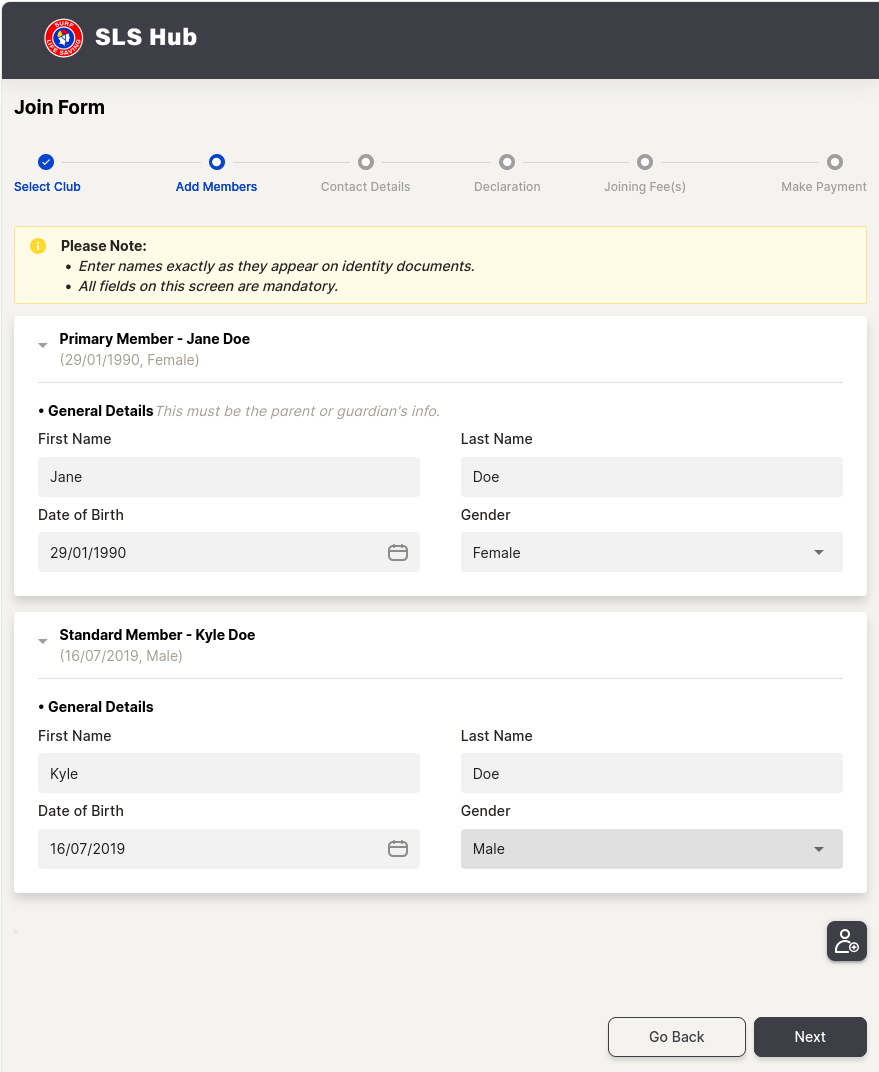This screenshot has height=1072, width=879.
Task: Click the 'Please Note:' heading
Action: [104, 245]
